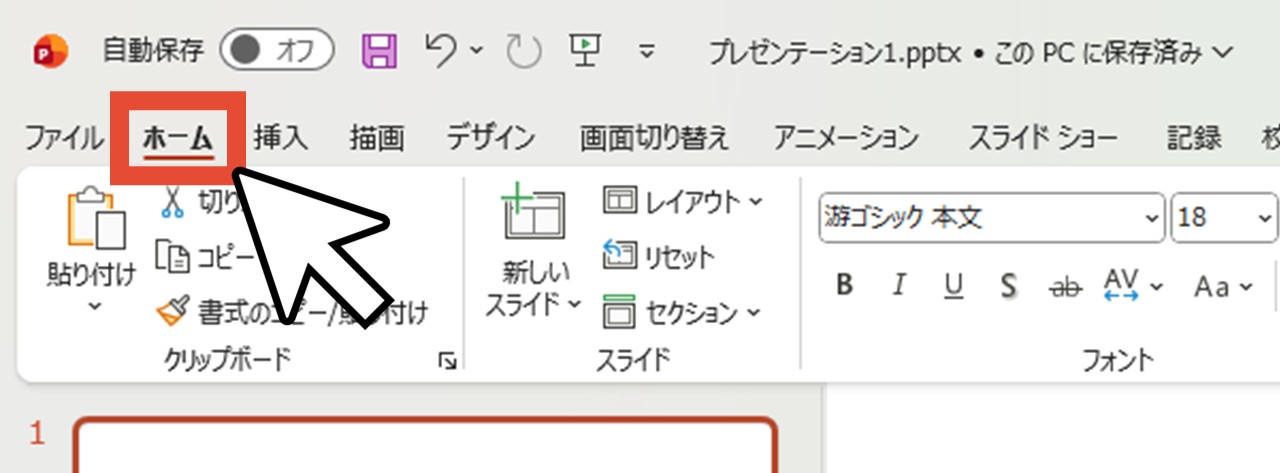
Task: Toggle the AutoSave (自動保存) switch
Action: pyautogui.click(x=276, y=50)
